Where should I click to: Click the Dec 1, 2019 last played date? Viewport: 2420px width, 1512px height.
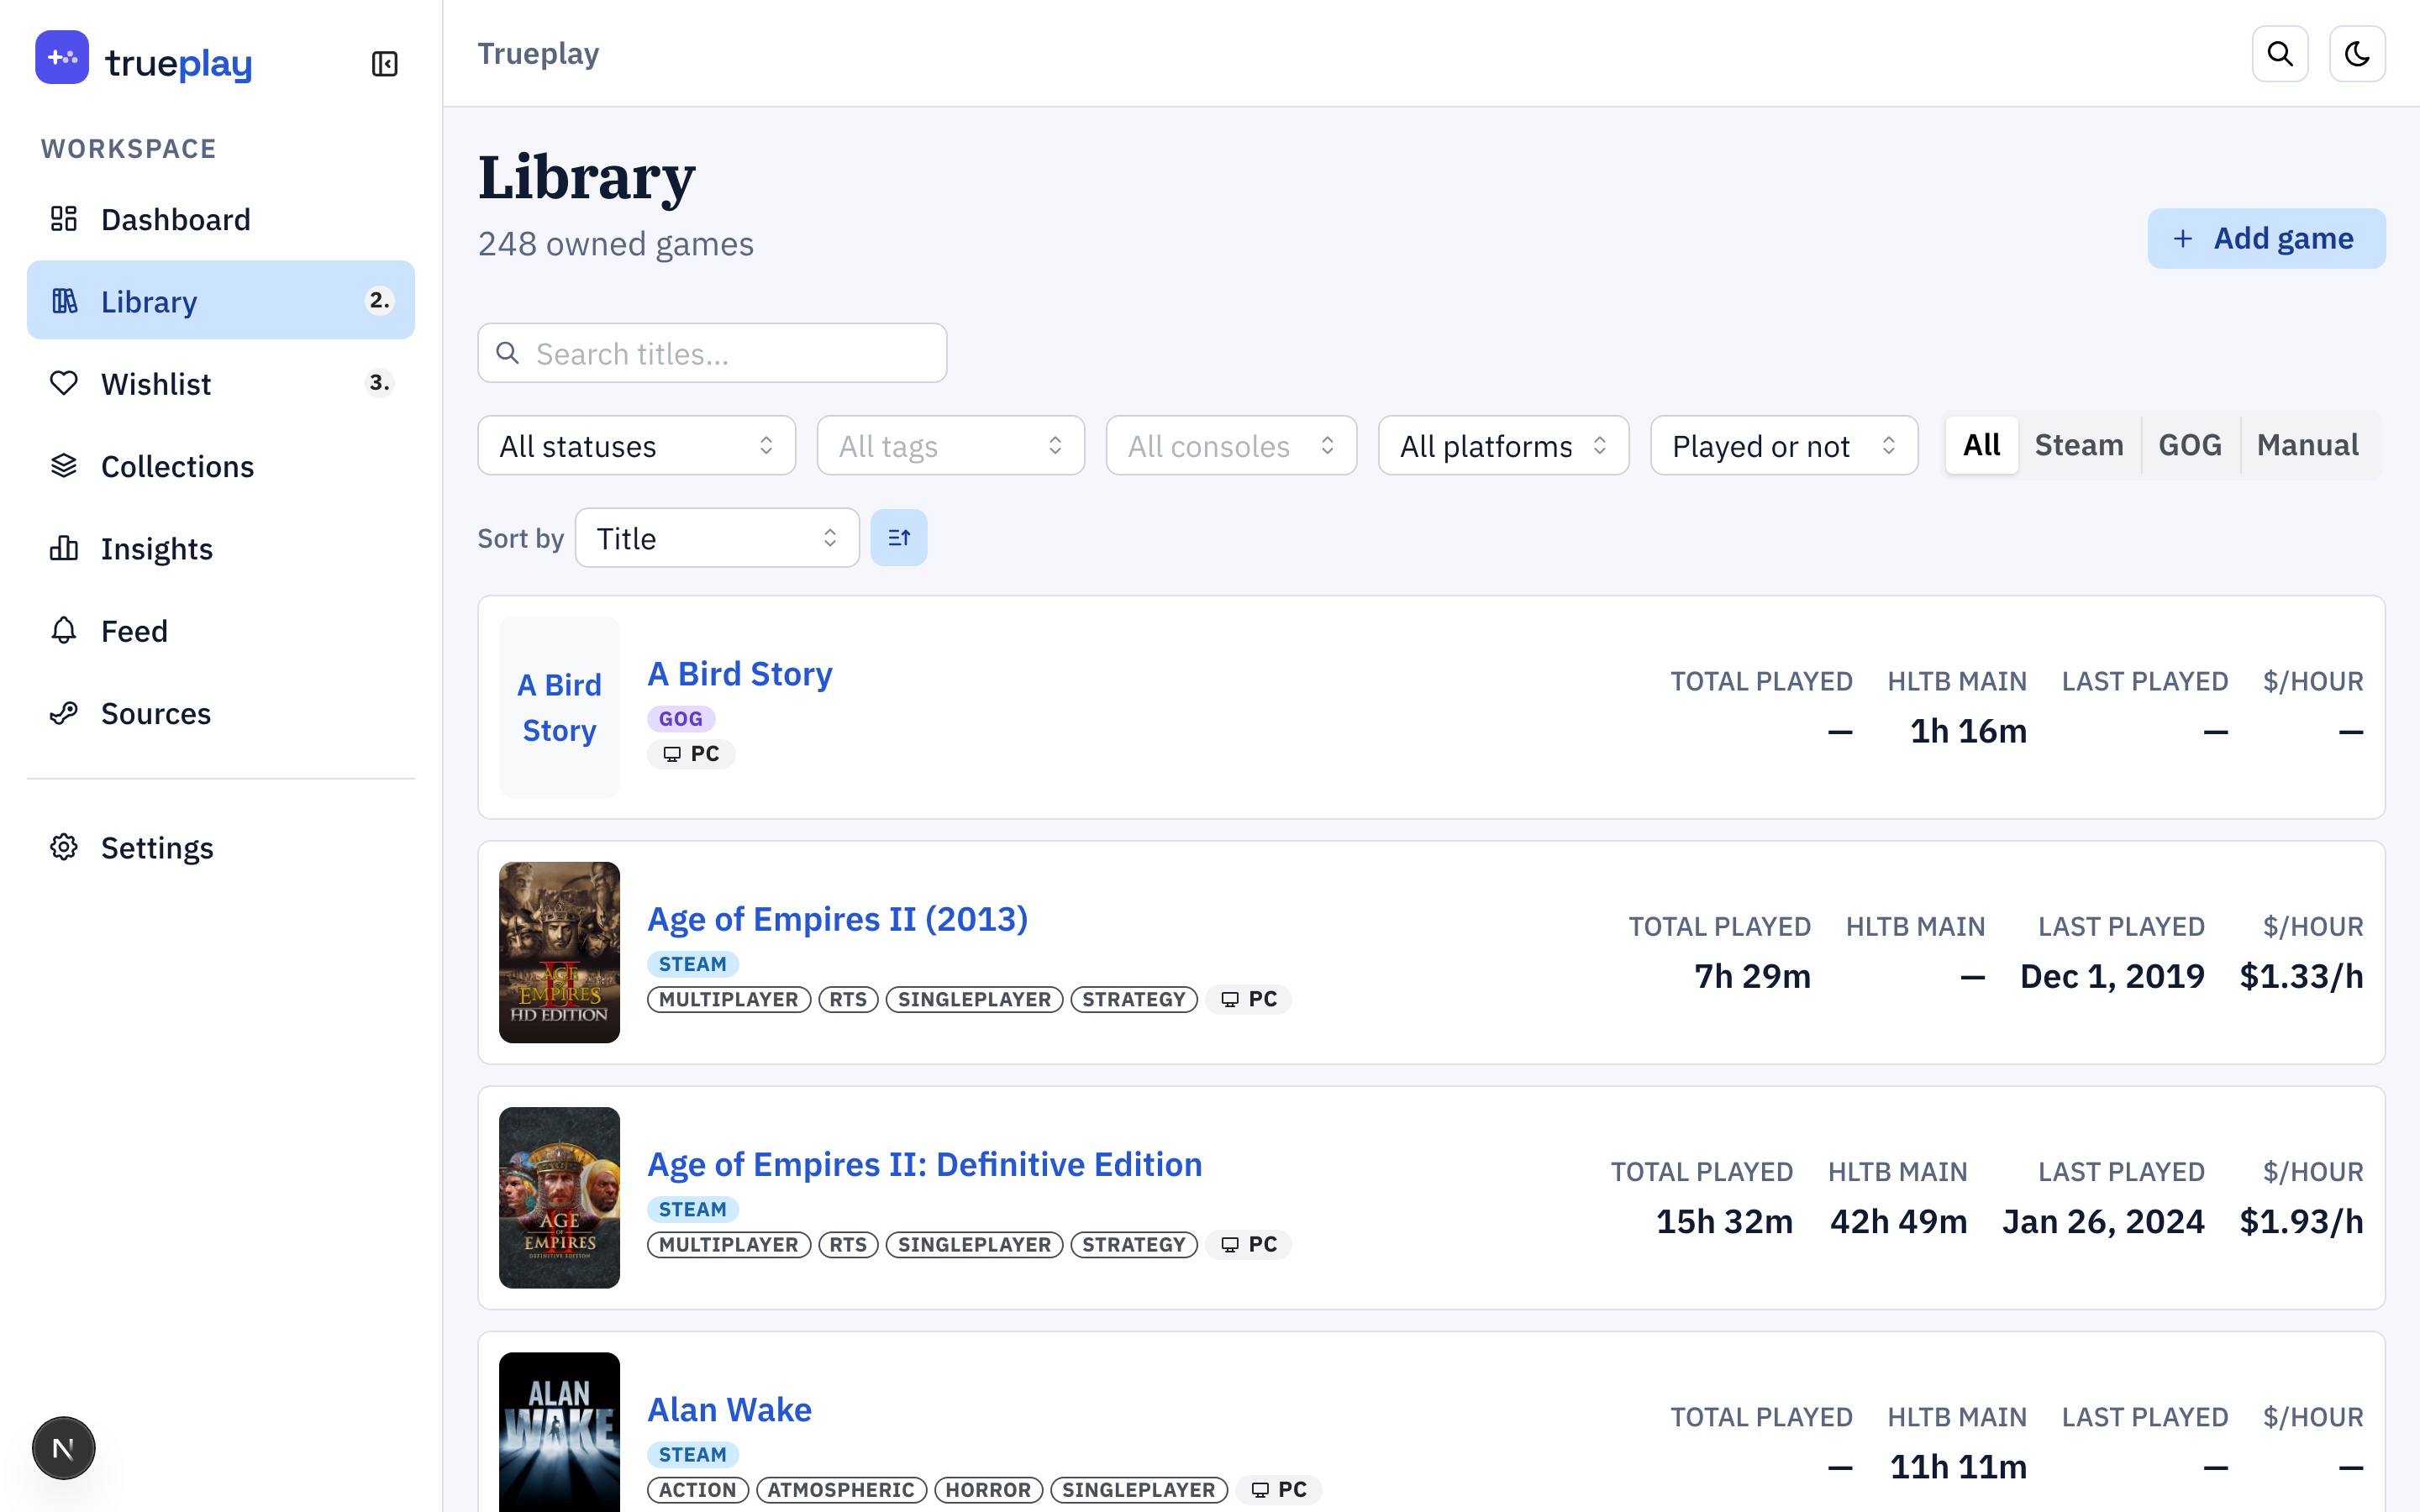2112,976
